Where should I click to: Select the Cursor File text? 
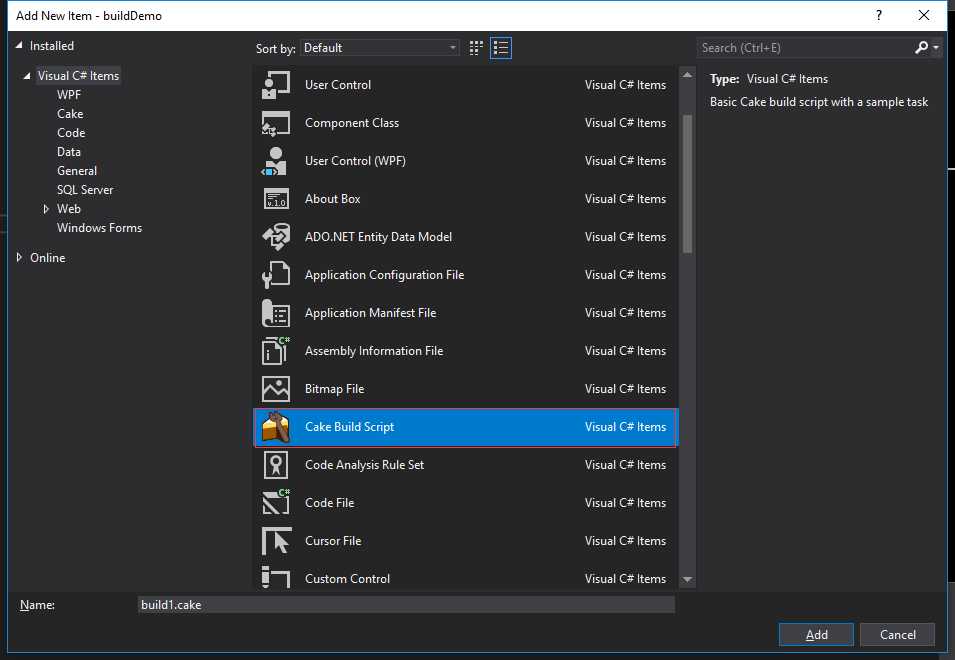(x=333, y=541)
